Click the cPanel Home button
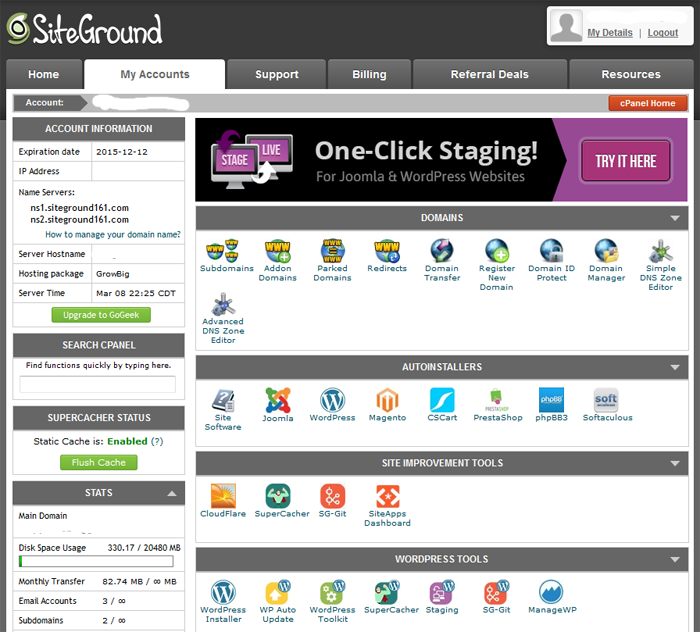The width and height of the screenshot is (700, 632). point(648,103)
